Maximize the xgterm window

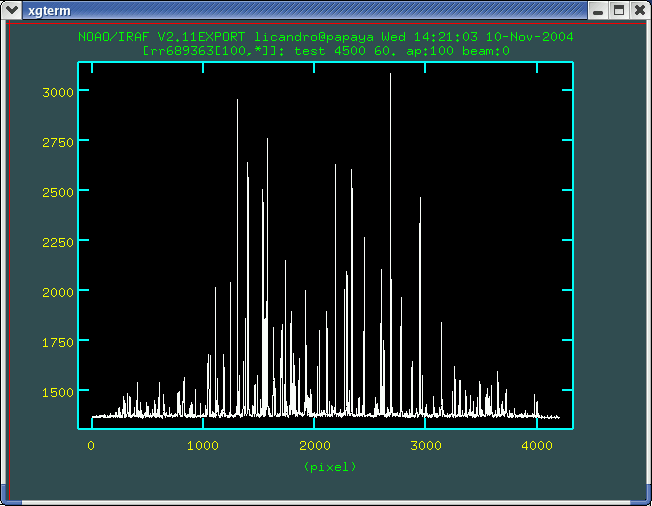point(618,10)
